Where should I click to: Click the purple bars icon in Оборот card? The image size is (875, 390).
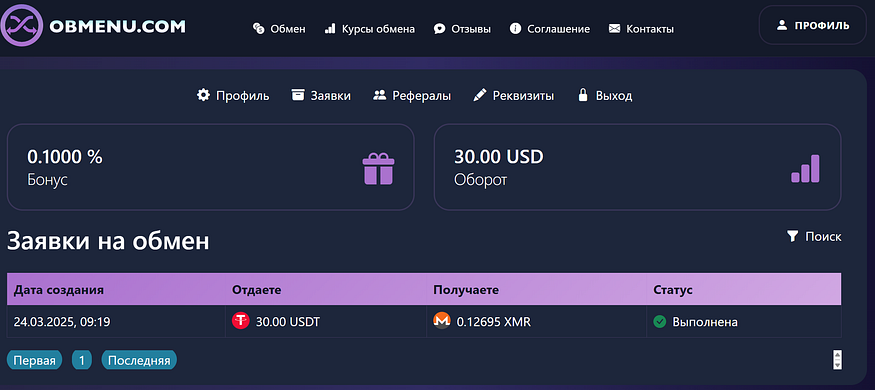coord(805,168)
